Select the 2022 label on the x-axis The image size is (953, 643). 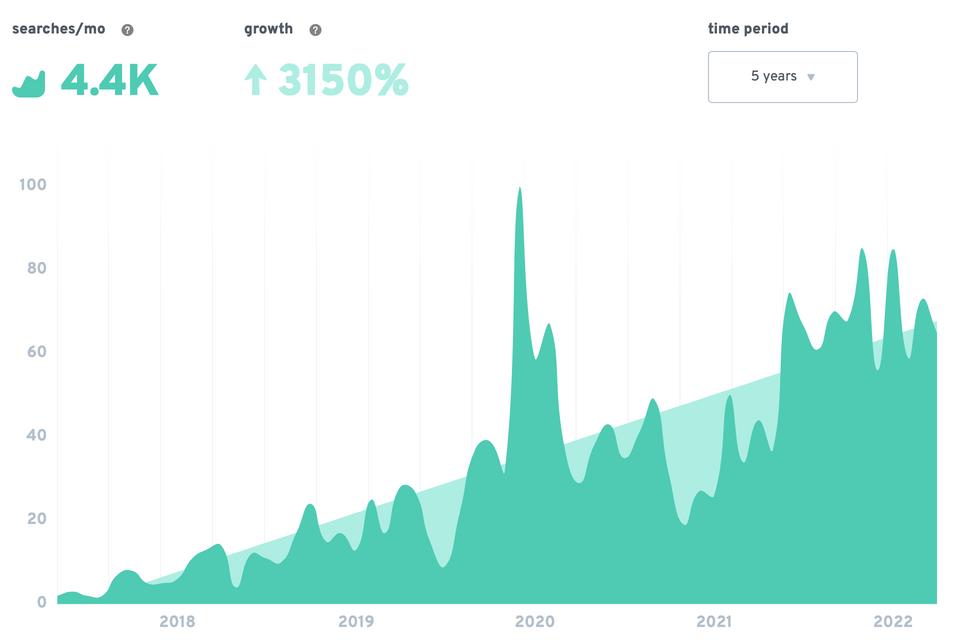click(893, 622)
